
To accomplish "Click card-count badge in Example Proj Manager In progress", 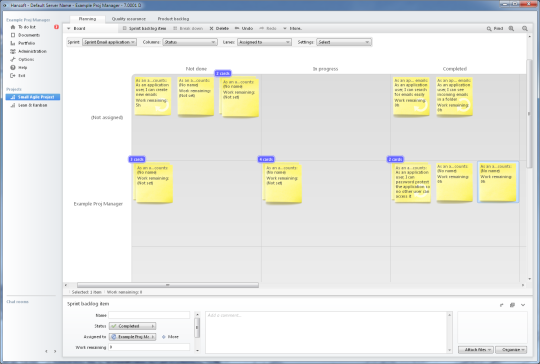I will point(266,159).
